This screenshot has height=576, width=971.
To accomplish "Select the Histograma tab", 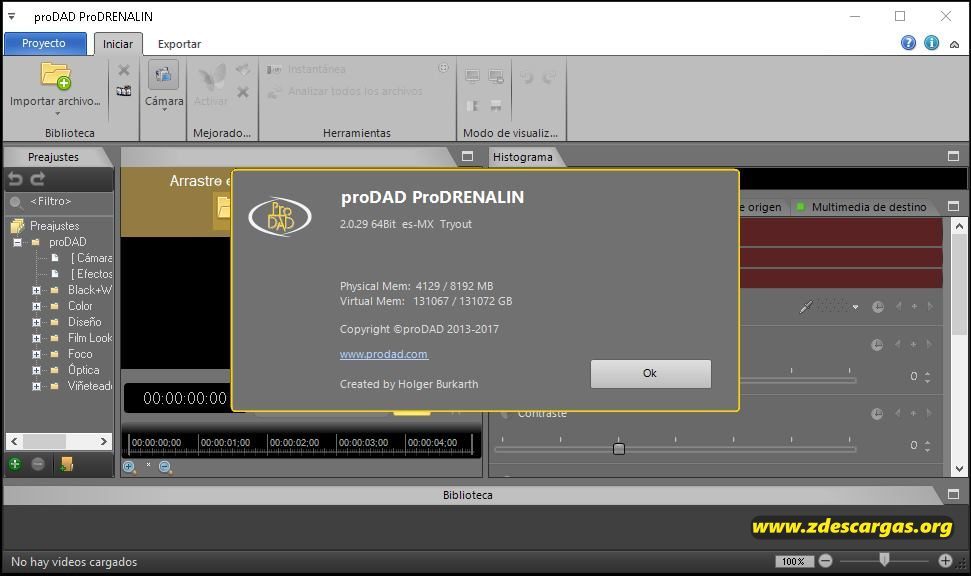I will [523, 157].
